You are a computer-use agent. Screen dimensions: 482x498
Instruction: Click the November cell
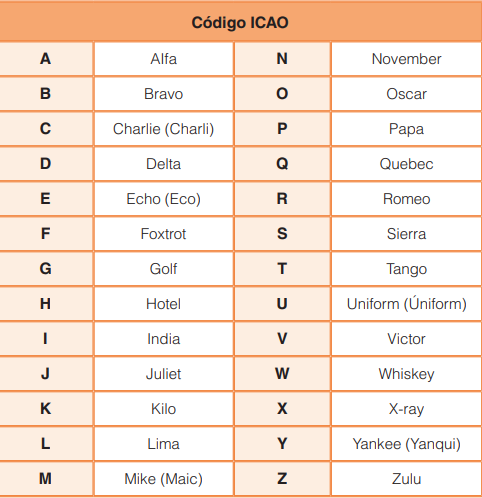click(407, 59)
